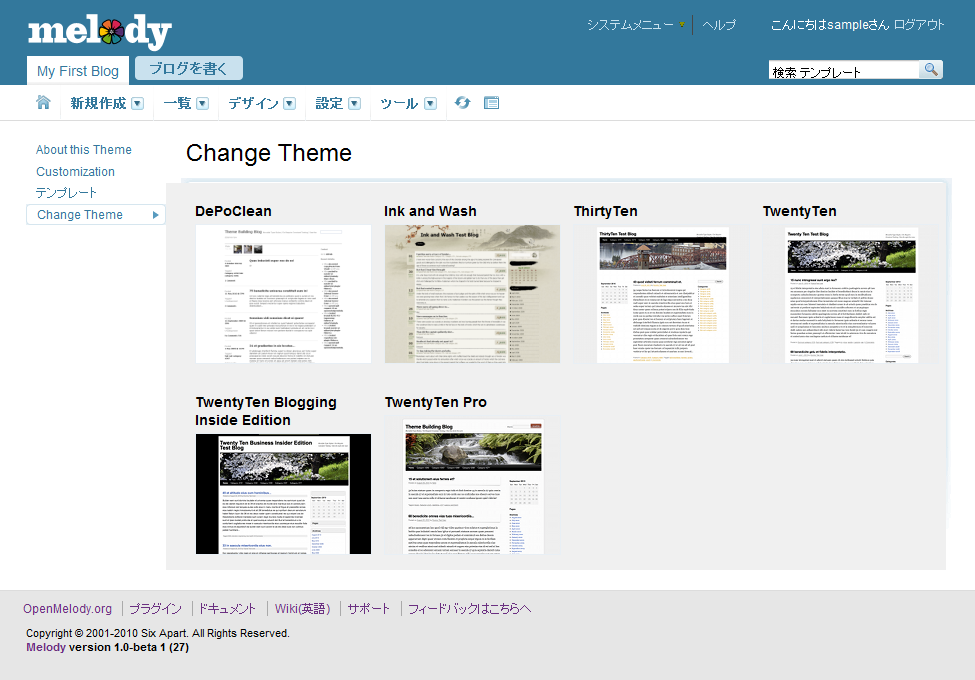Open the ツール menu

click(x=399, y=103)
